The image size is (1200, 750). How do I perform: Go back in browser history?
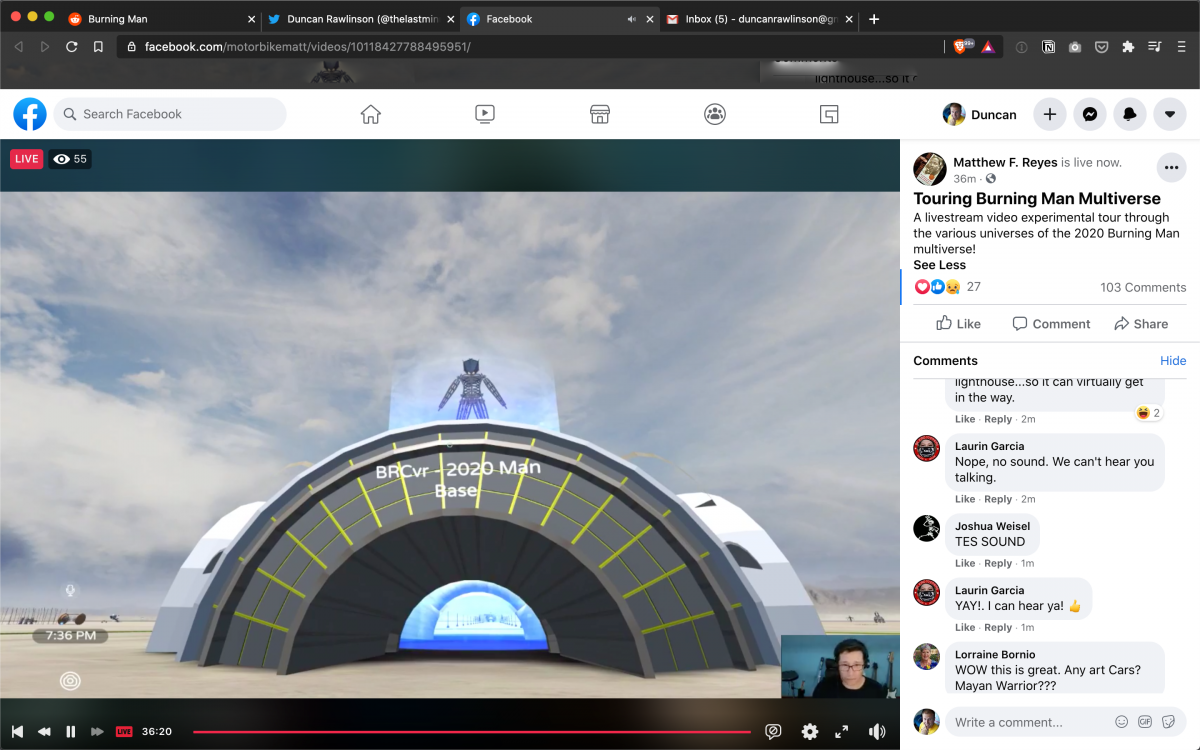[19, 46]
